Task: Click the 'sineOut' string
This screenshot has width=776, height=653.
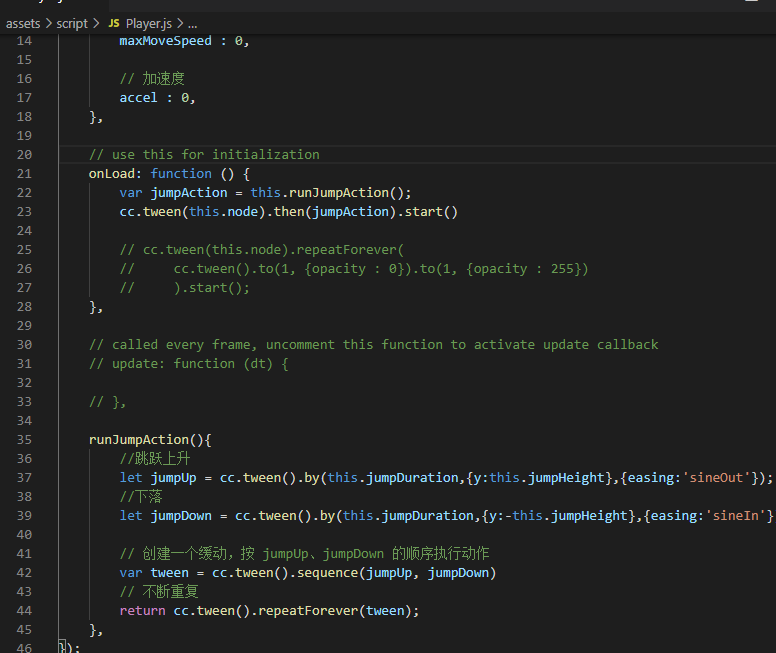Action: click(716, 478)
